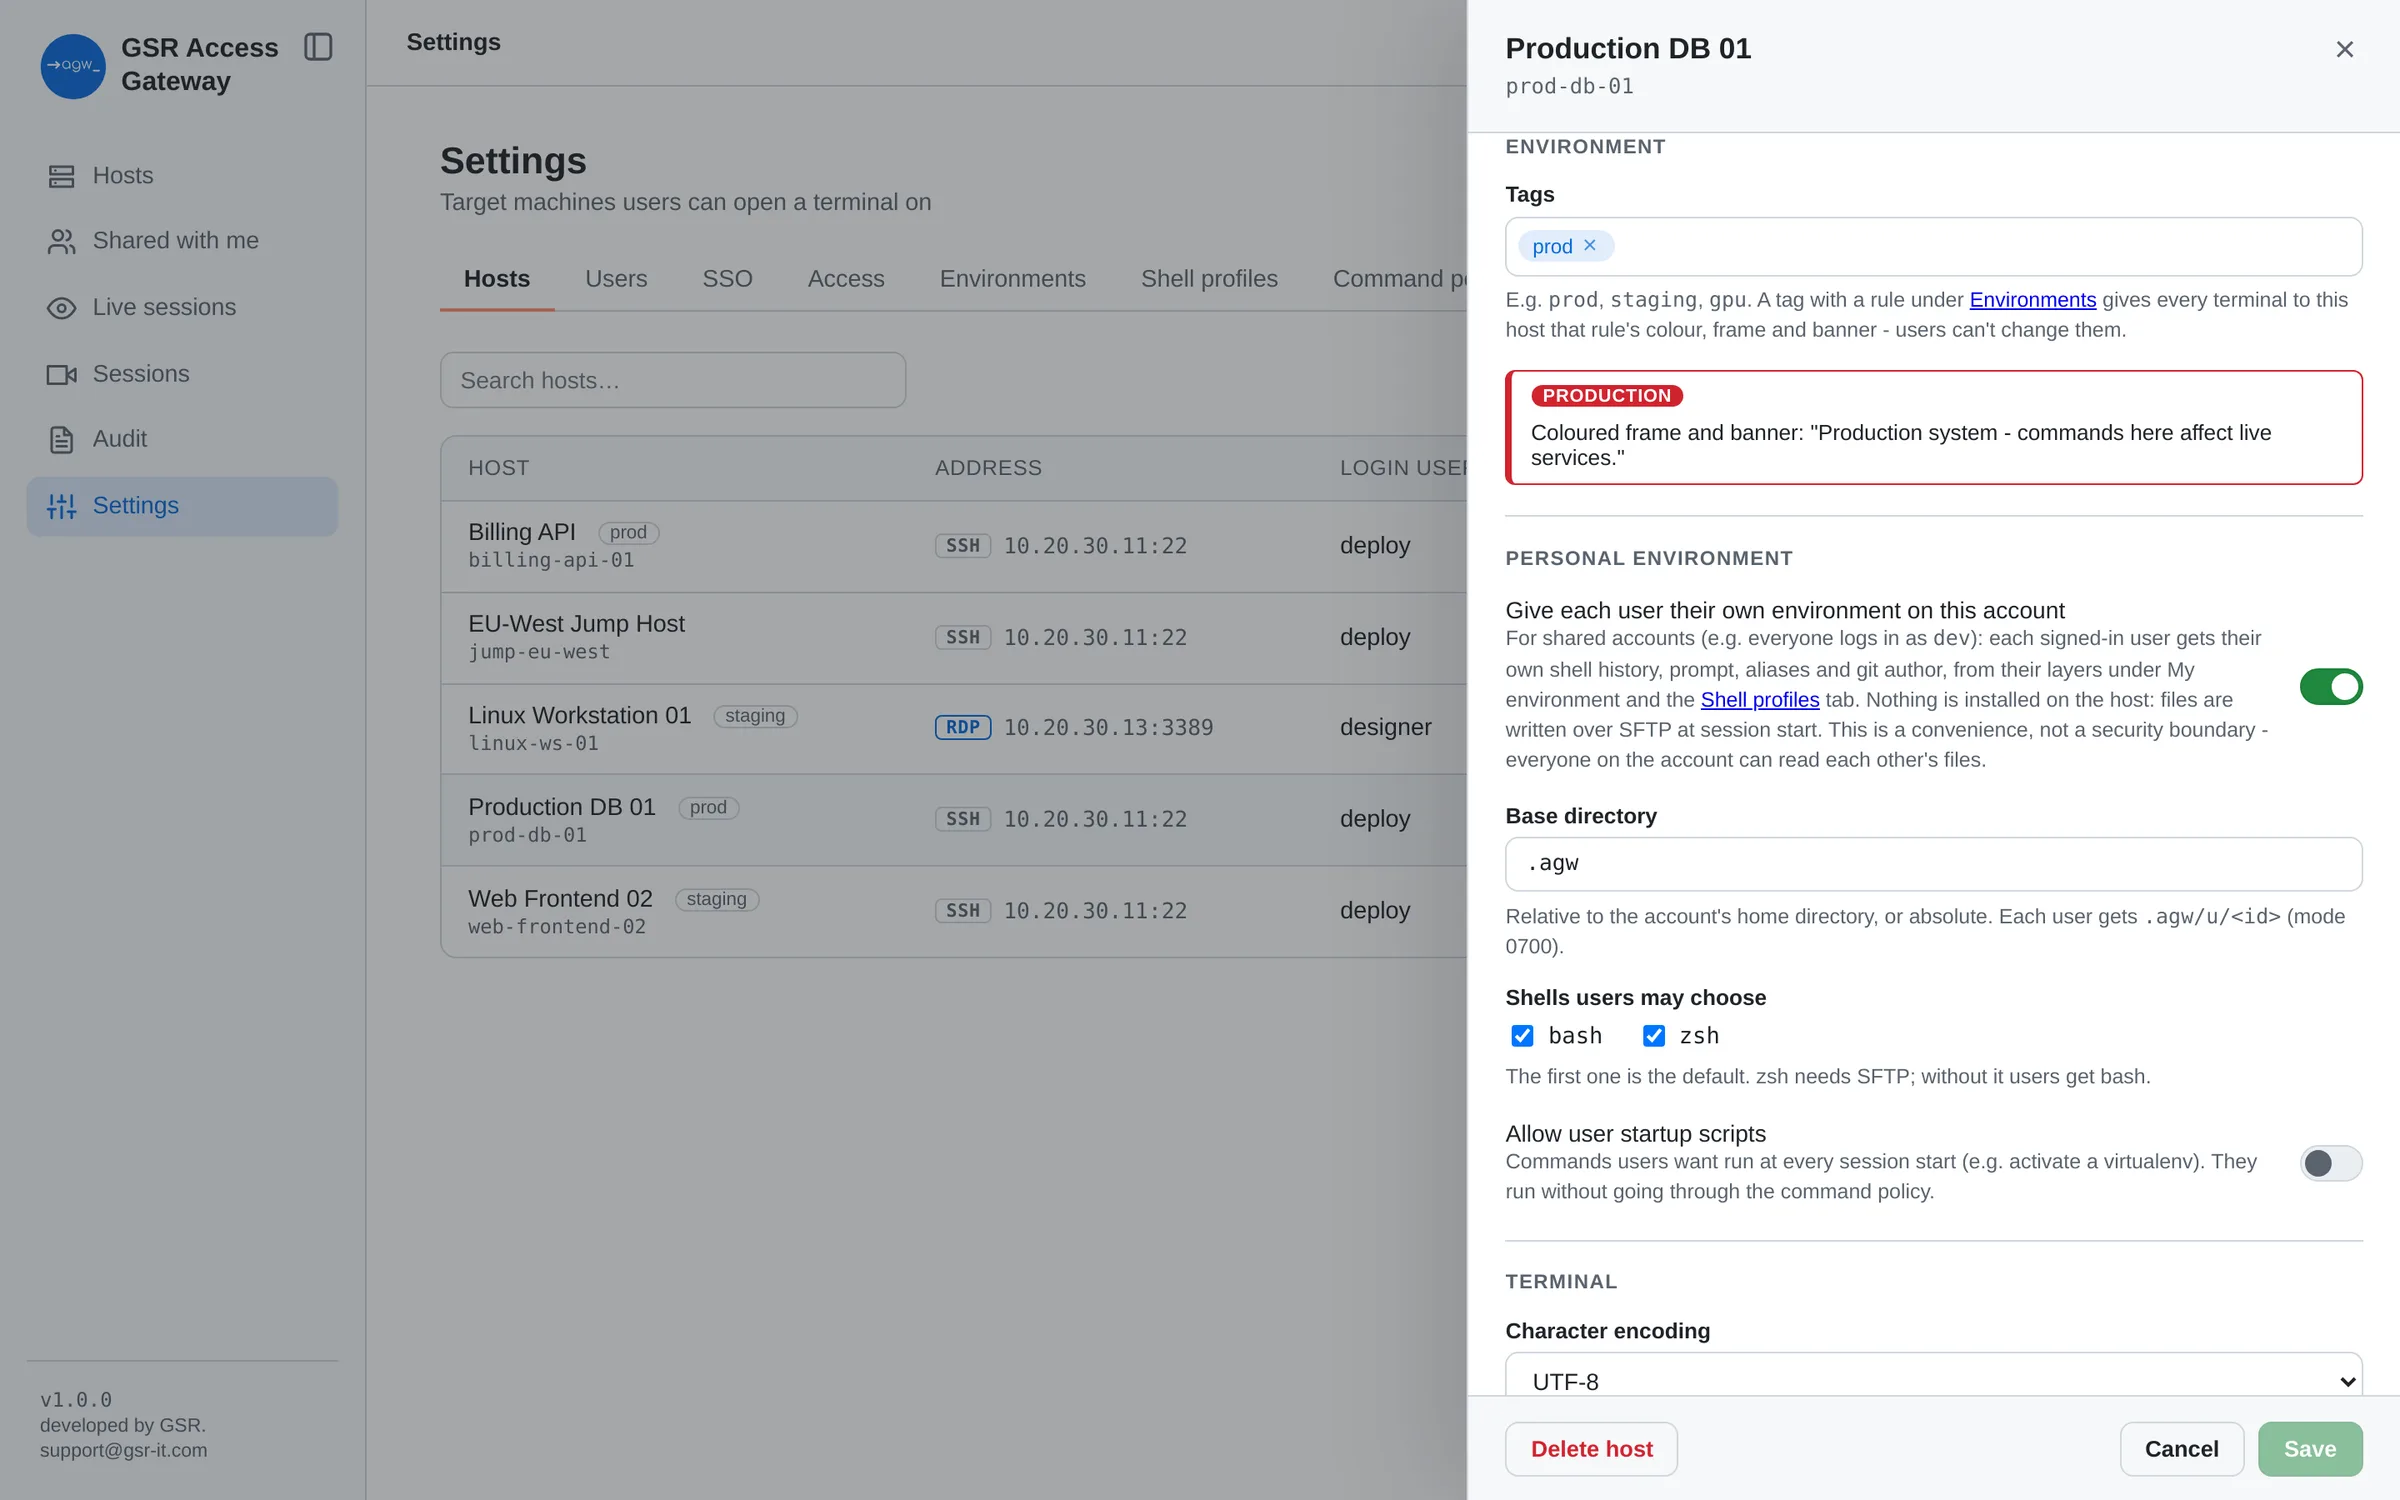This screenshot has height=1500, width=2400.
Task: Select the Web Frontend 02 row
Action: point(954,911)
